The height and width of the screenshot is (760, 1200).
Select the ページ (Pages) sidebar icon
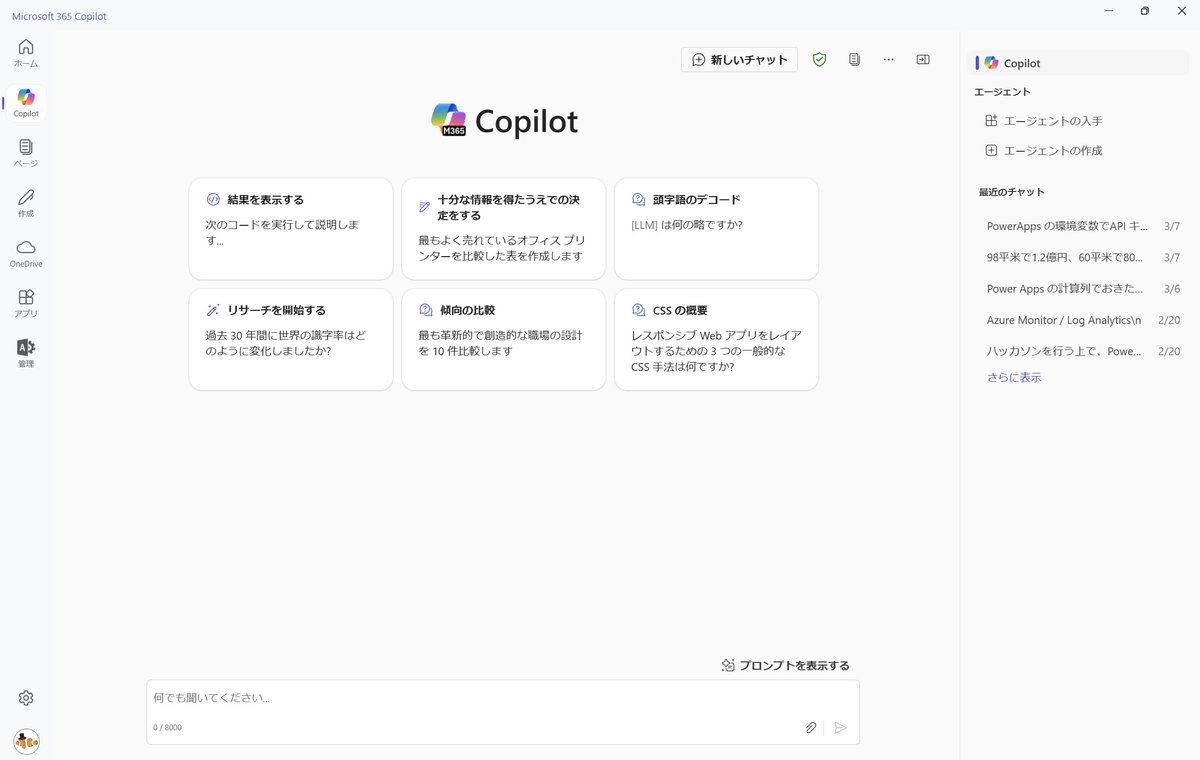[25, 152]
